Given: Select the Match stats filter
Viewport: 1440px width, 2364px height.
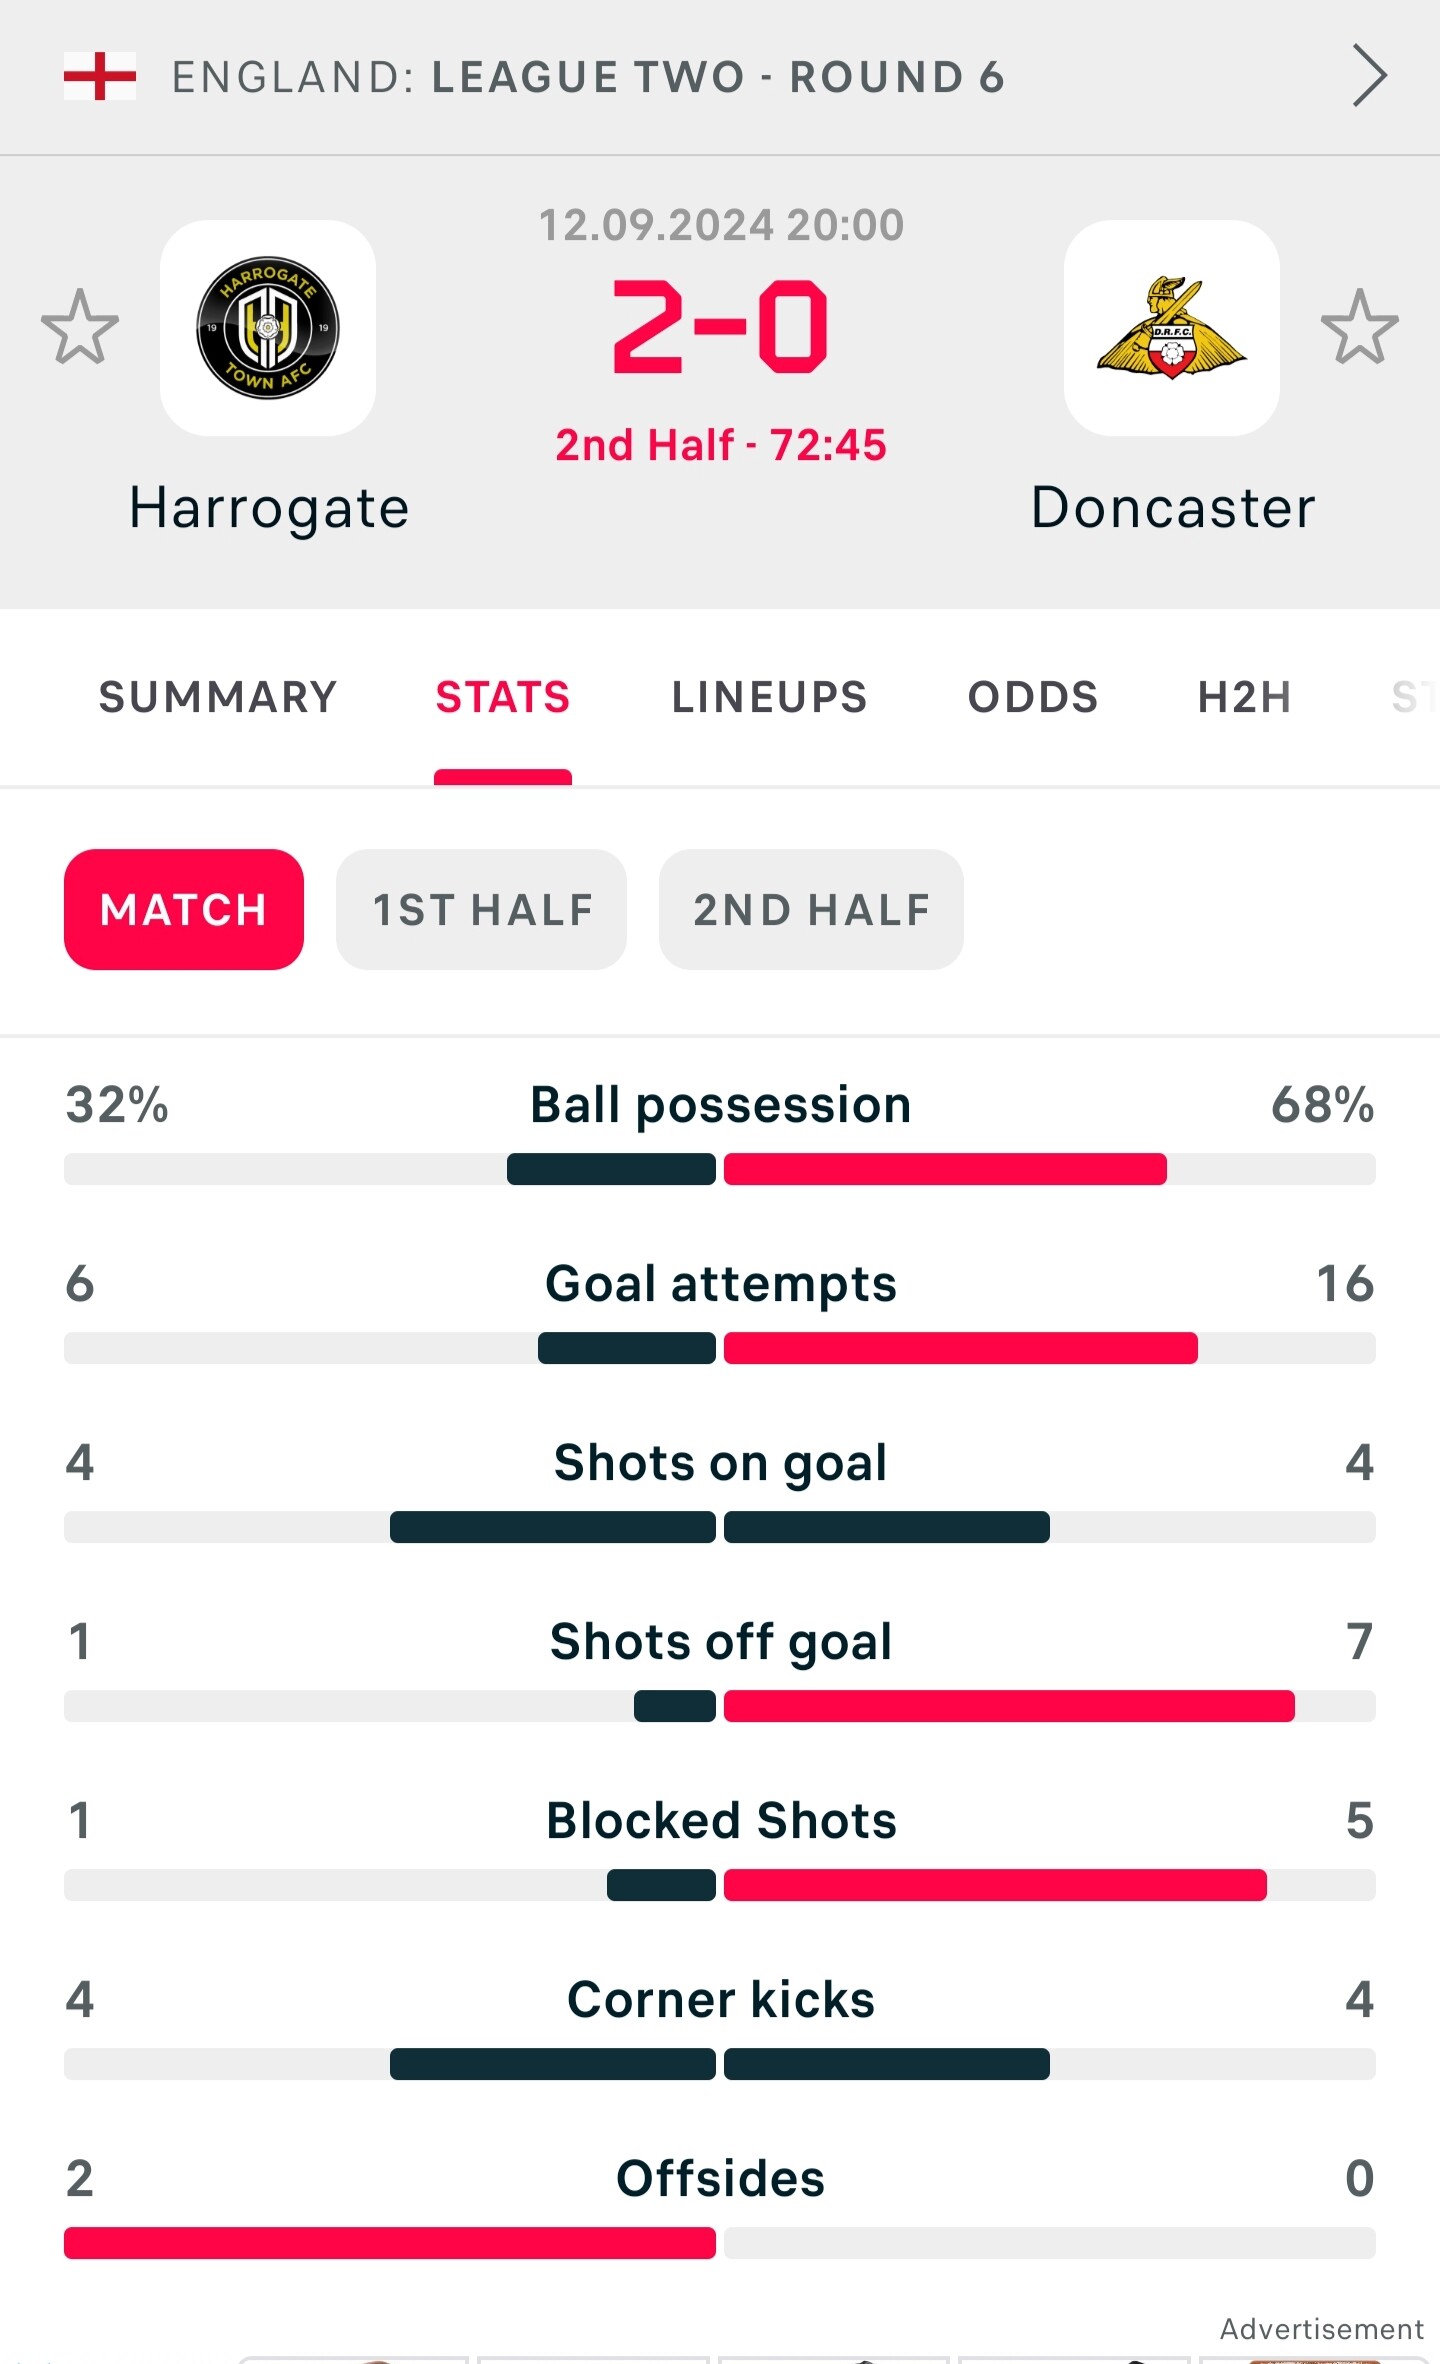Looking at the screenshot, I should coord(184,909).
